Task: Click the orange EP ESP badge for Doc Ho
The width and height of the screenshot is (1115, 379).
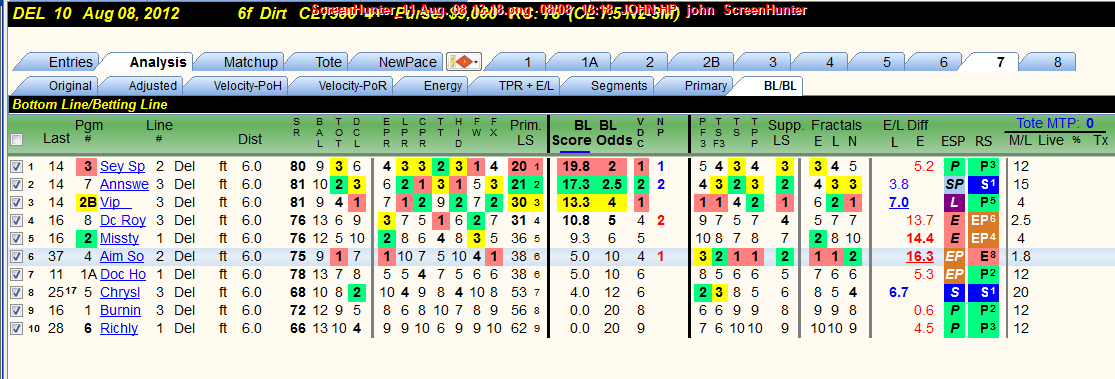Action: pyautogui.click(x=953, y=275)
